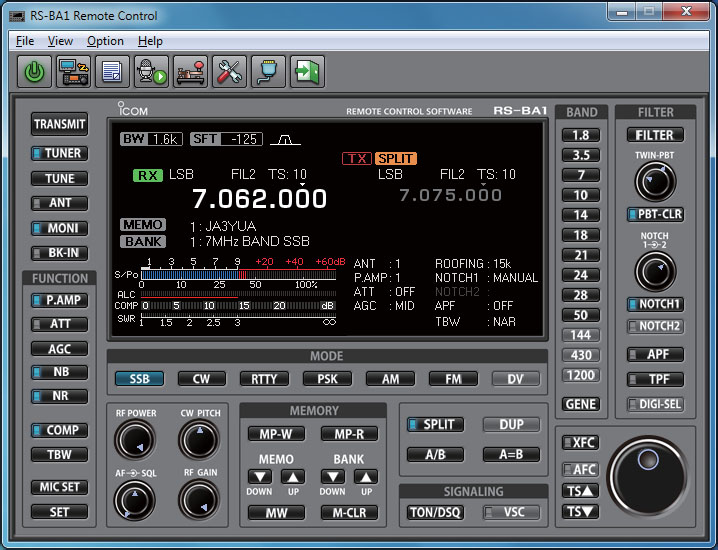718x550 pixels.
Task: Select the CW mode button
Action: click(201, 379)
